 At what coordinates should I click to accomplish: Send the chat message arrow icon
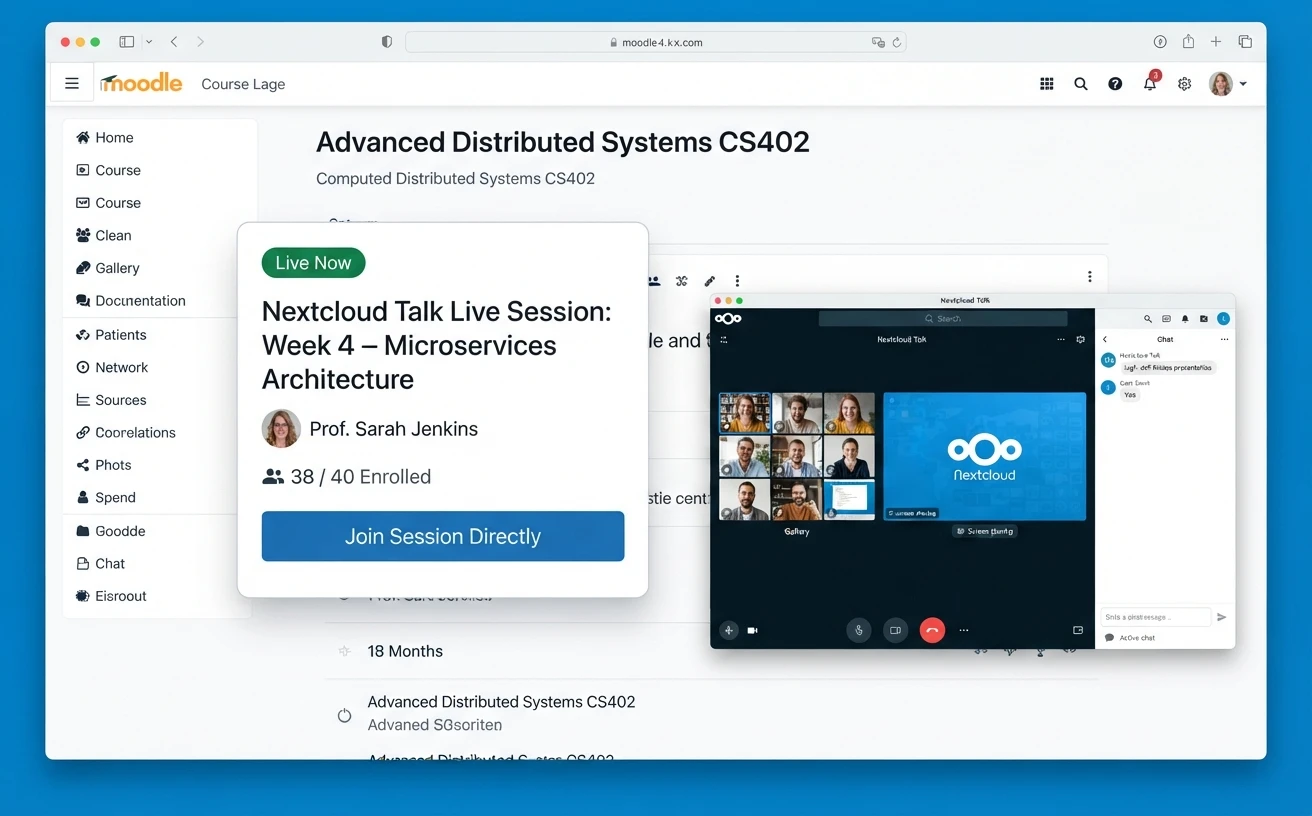(1221, 617)
